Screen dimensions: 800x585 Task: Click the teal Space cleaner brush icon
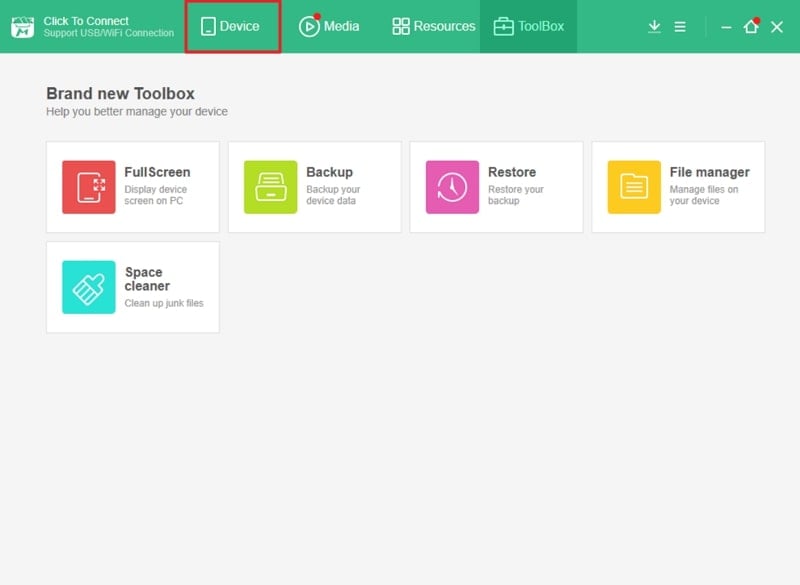pos(89,287)
